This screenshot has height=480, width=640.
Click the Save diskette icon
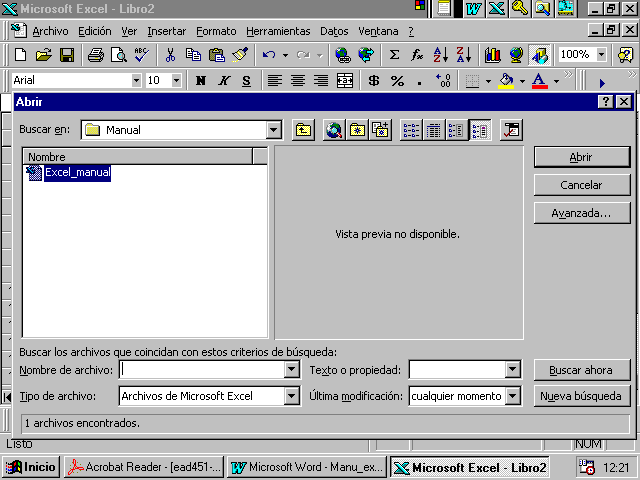click(x=67, y=54)
